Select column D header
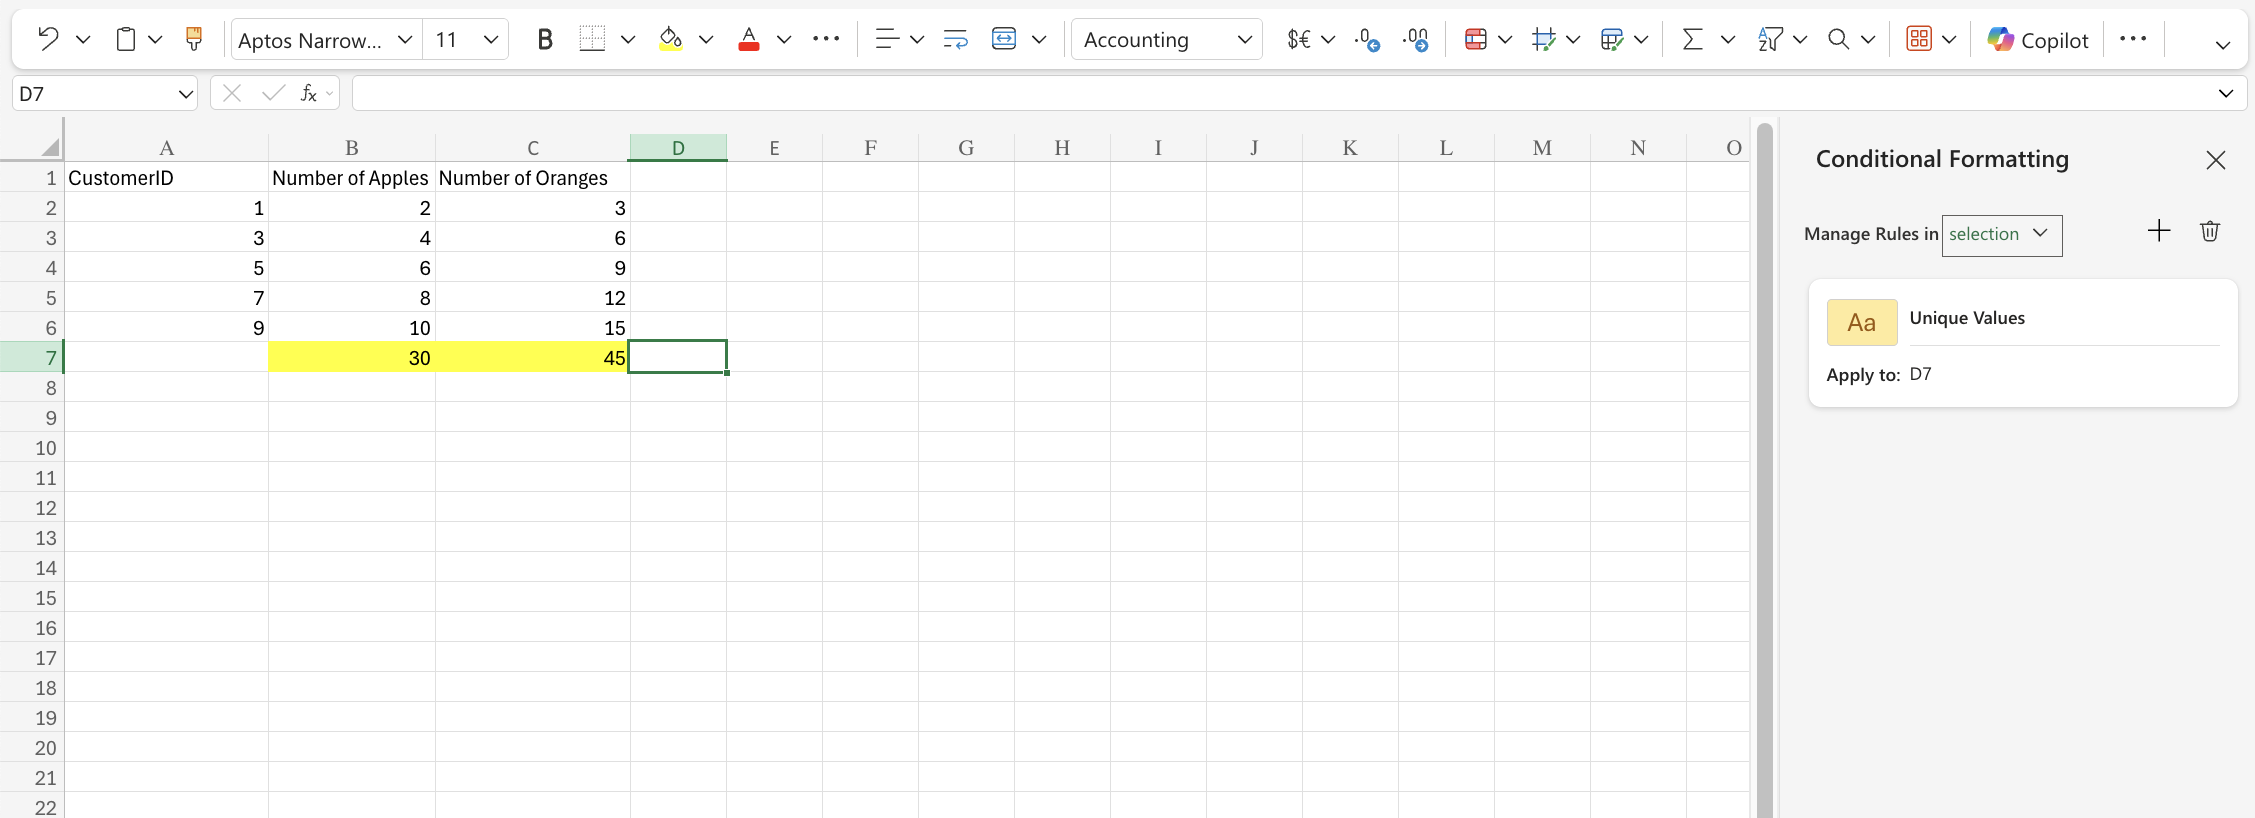The height and width of the screenshot is (818, 2255). 678,148
